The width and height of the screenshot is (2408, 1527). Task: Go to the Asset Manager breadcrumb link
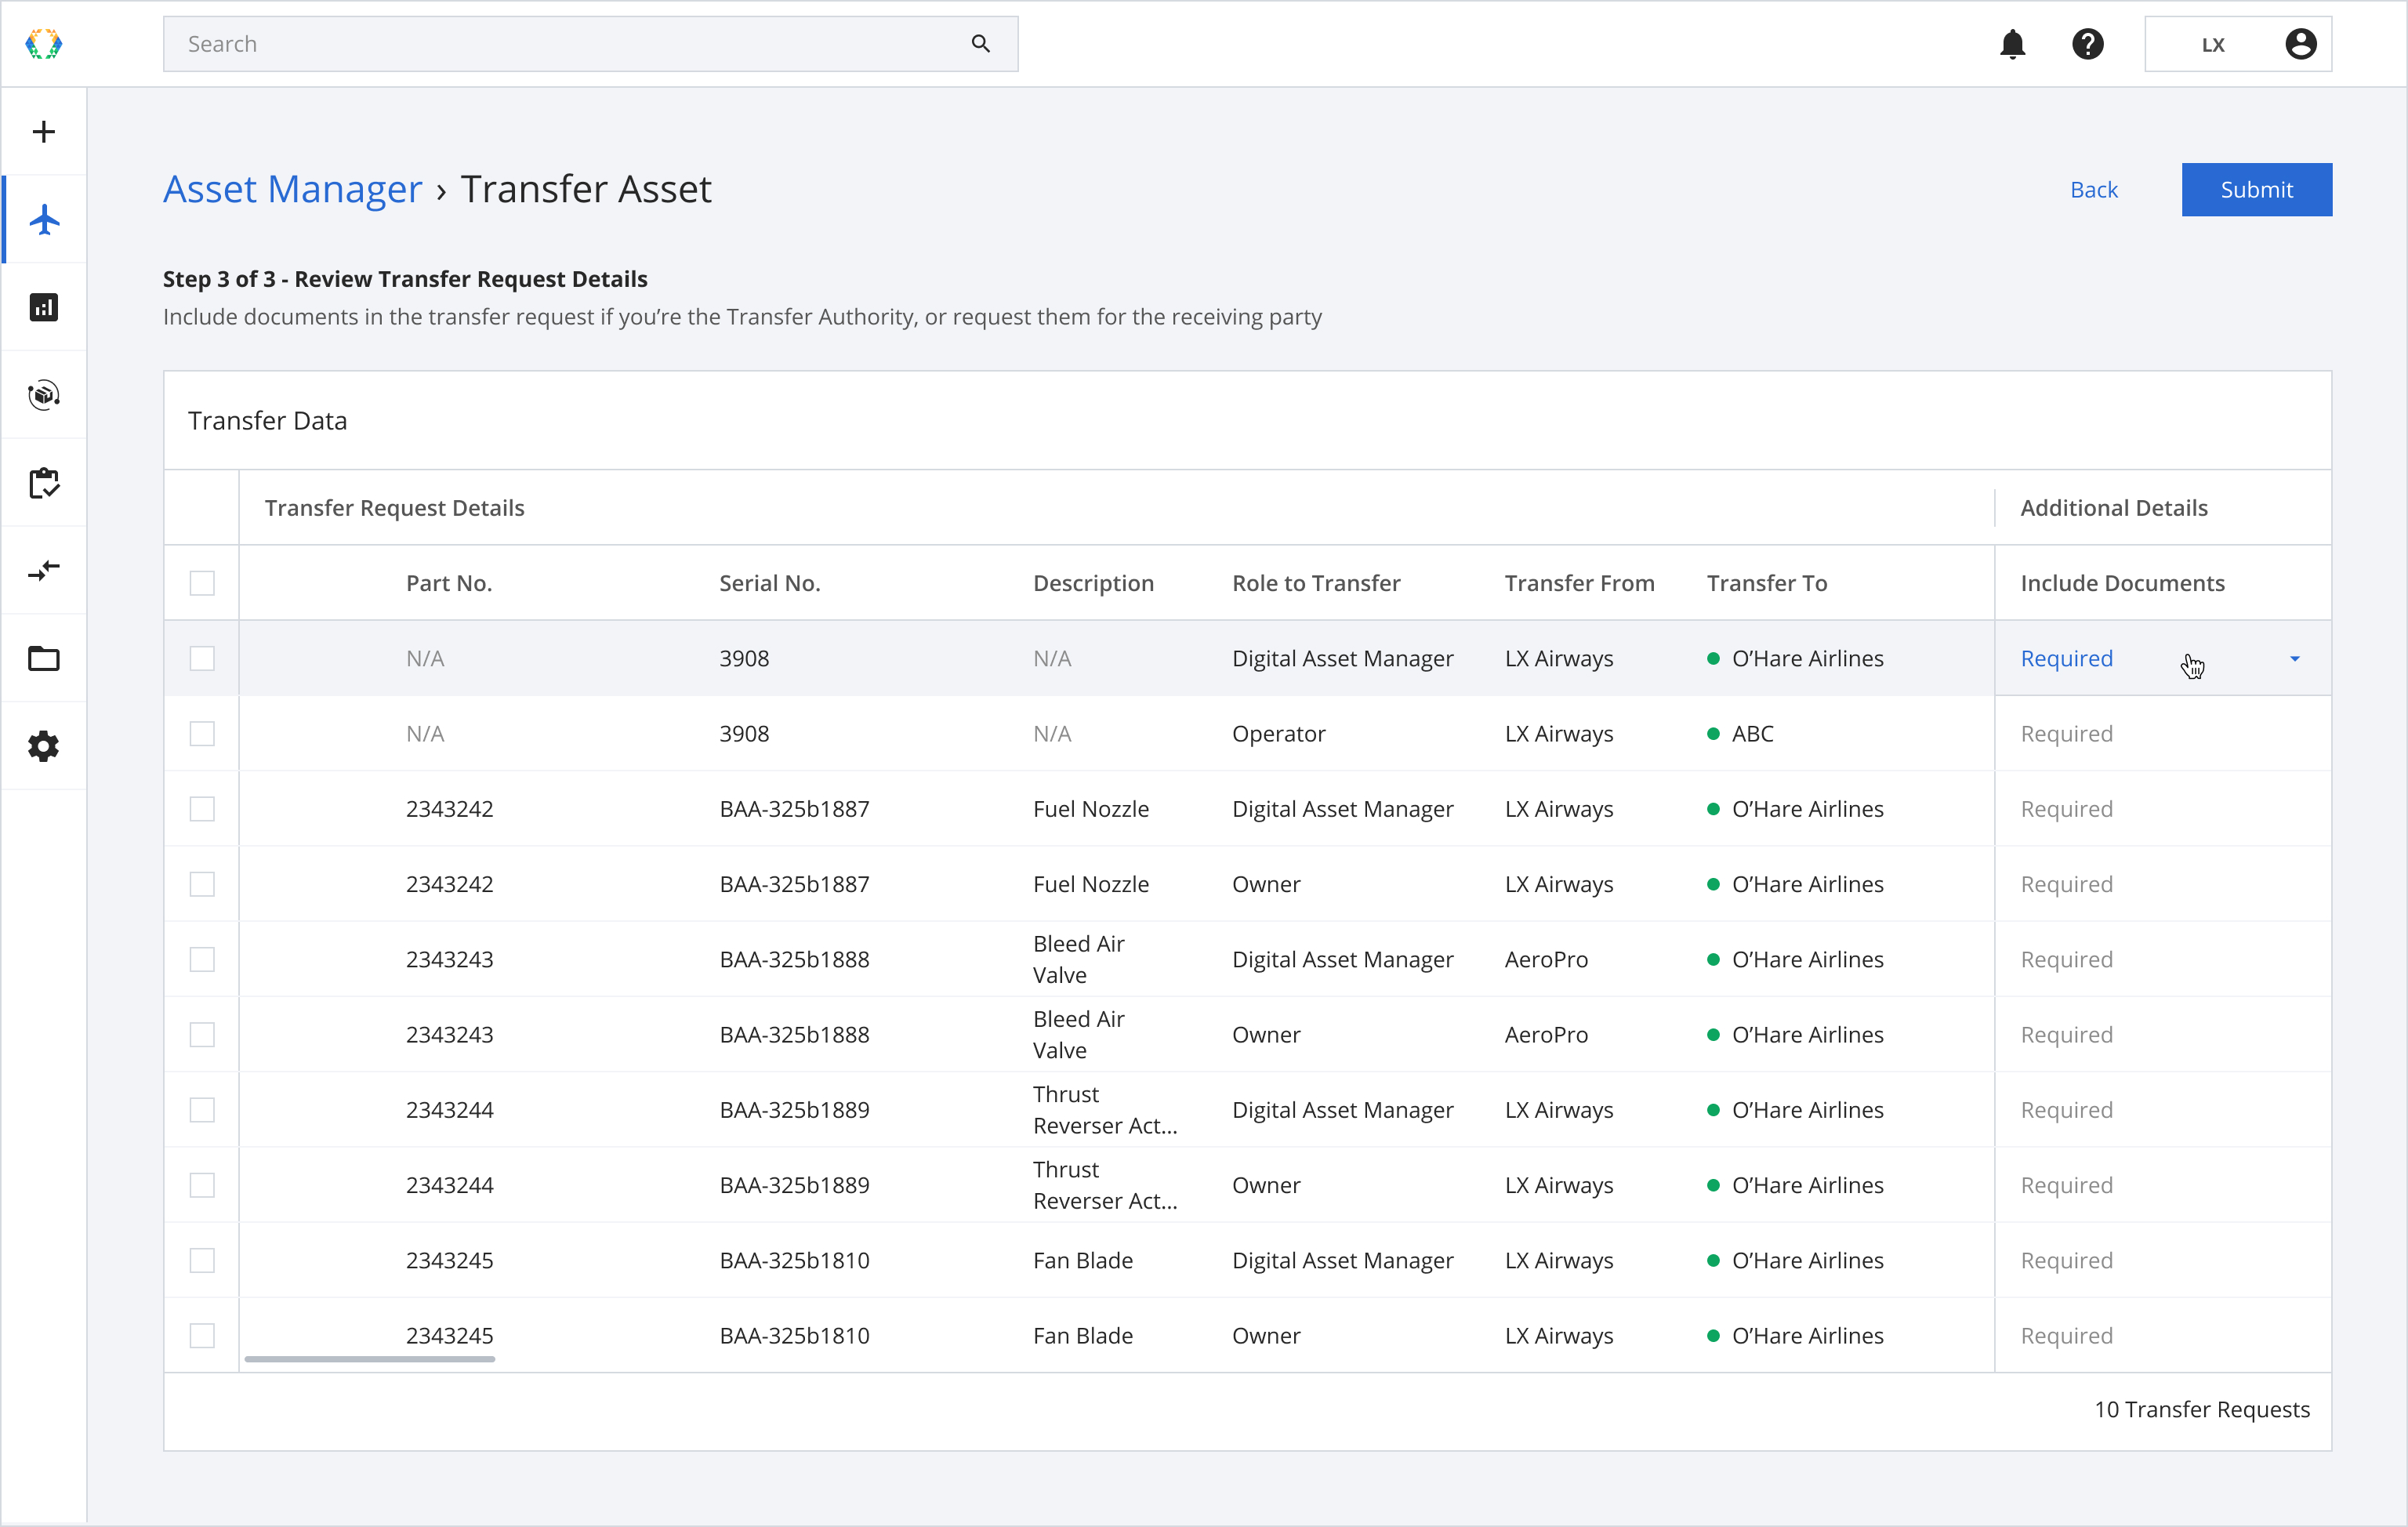pyautogui.click(x=293, y=189)
